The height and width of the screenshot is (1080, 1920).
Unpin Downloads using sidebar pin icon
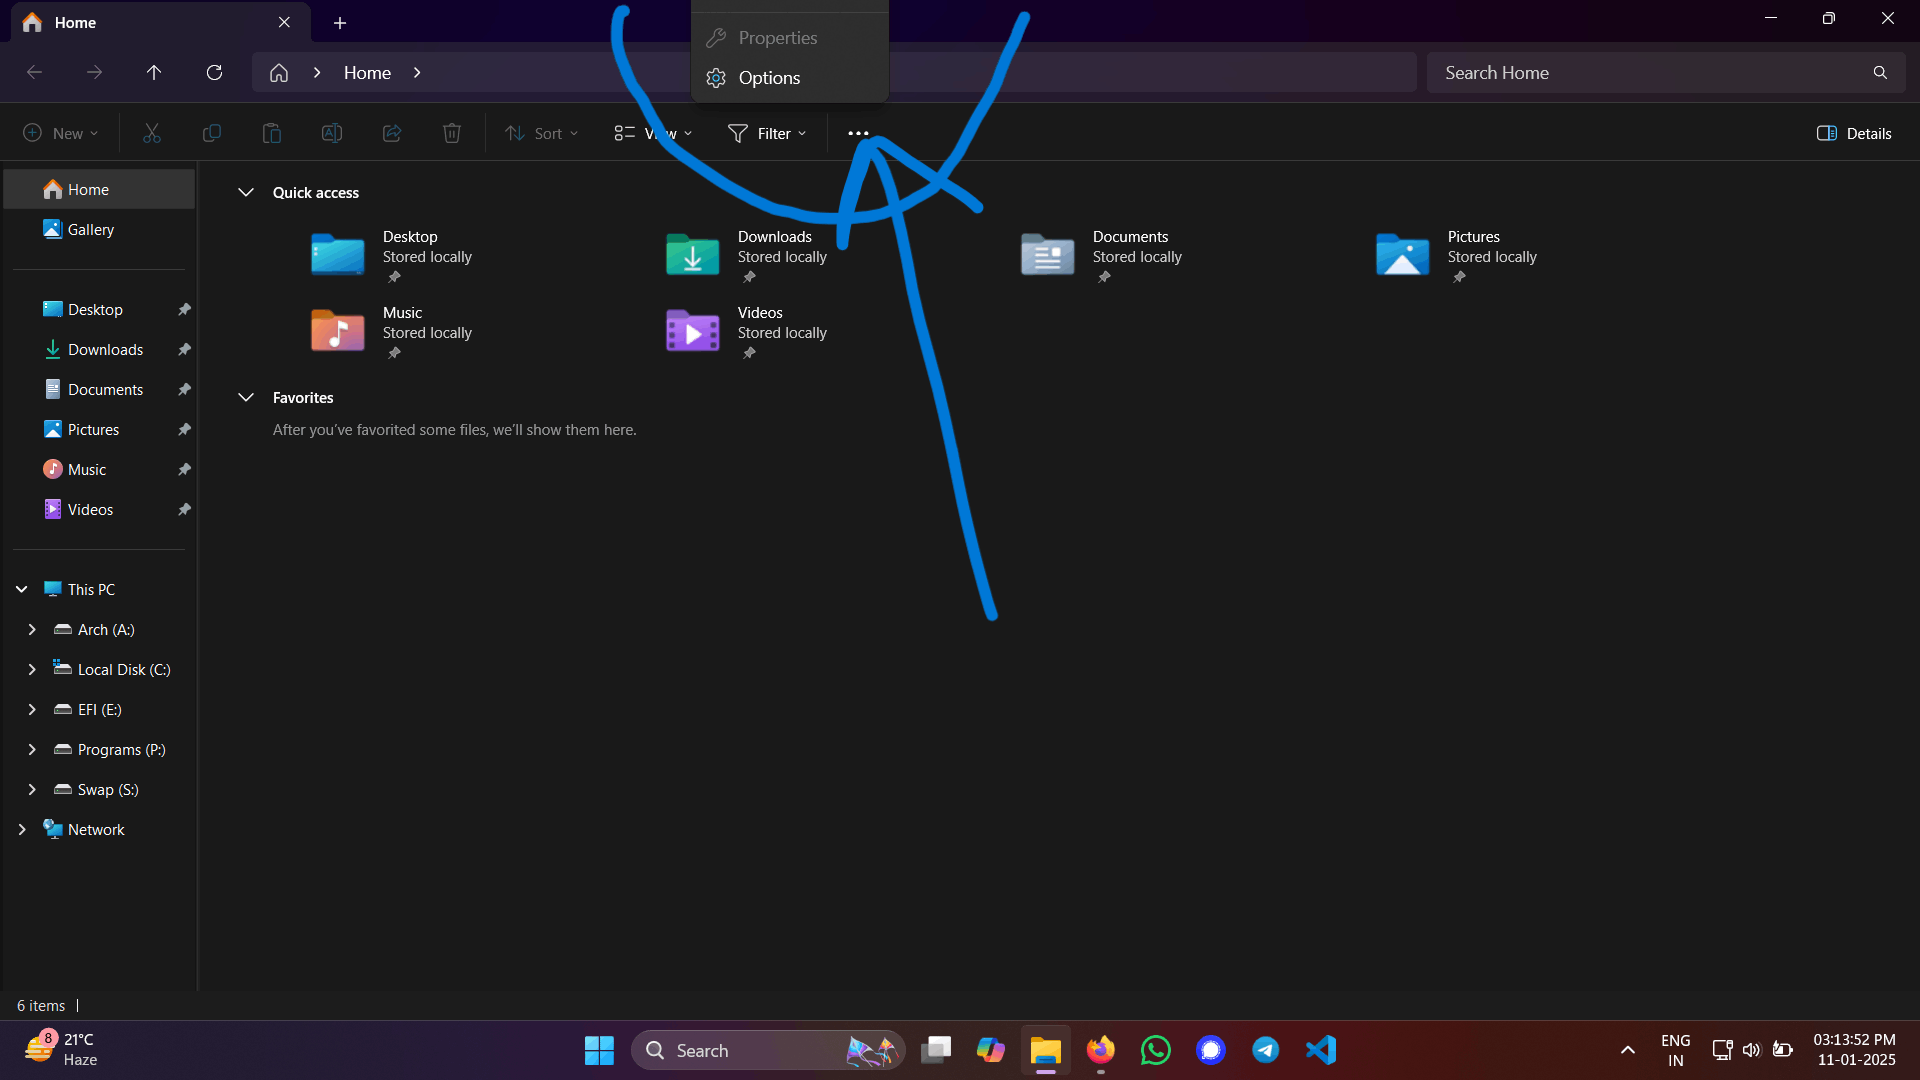[x=184, y=350]
